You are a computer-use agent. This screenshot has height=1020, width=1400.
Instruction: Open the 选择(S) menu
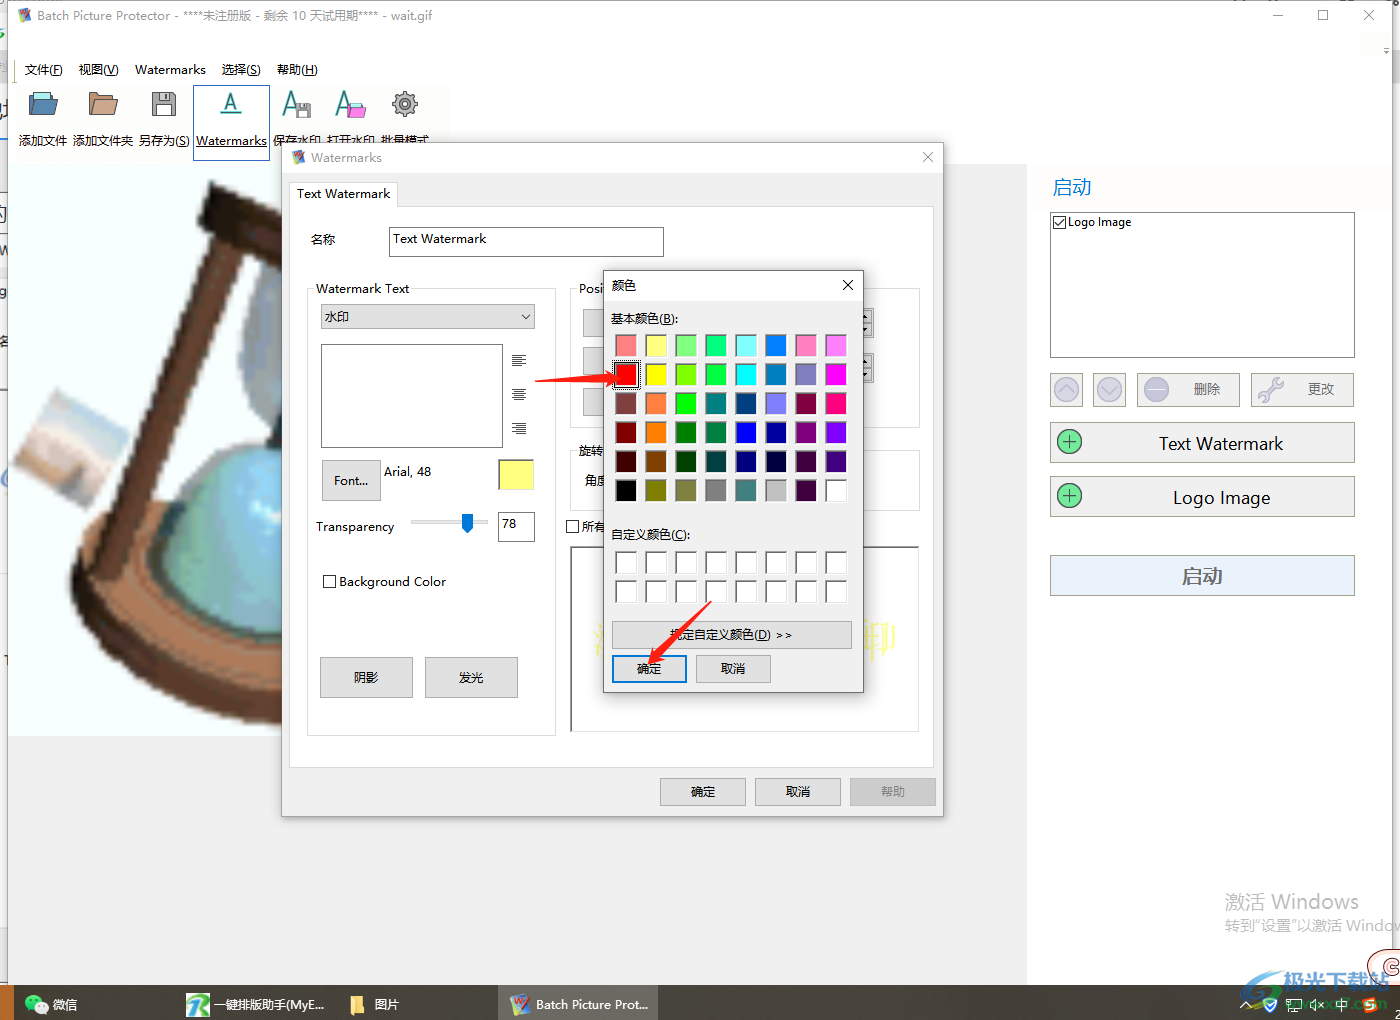pyautogui.click(x=241, y=69)
